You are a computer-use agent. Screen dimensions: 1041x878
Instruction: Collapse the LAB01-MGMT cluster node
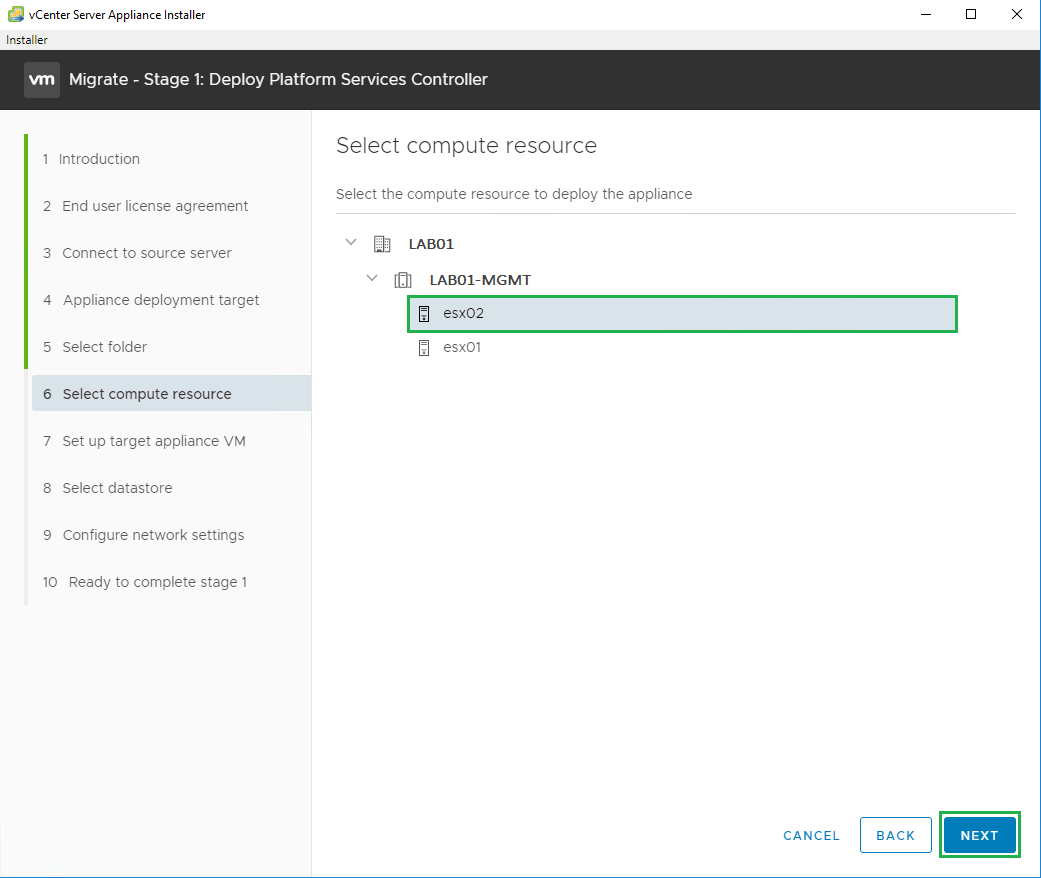(372, 279)
